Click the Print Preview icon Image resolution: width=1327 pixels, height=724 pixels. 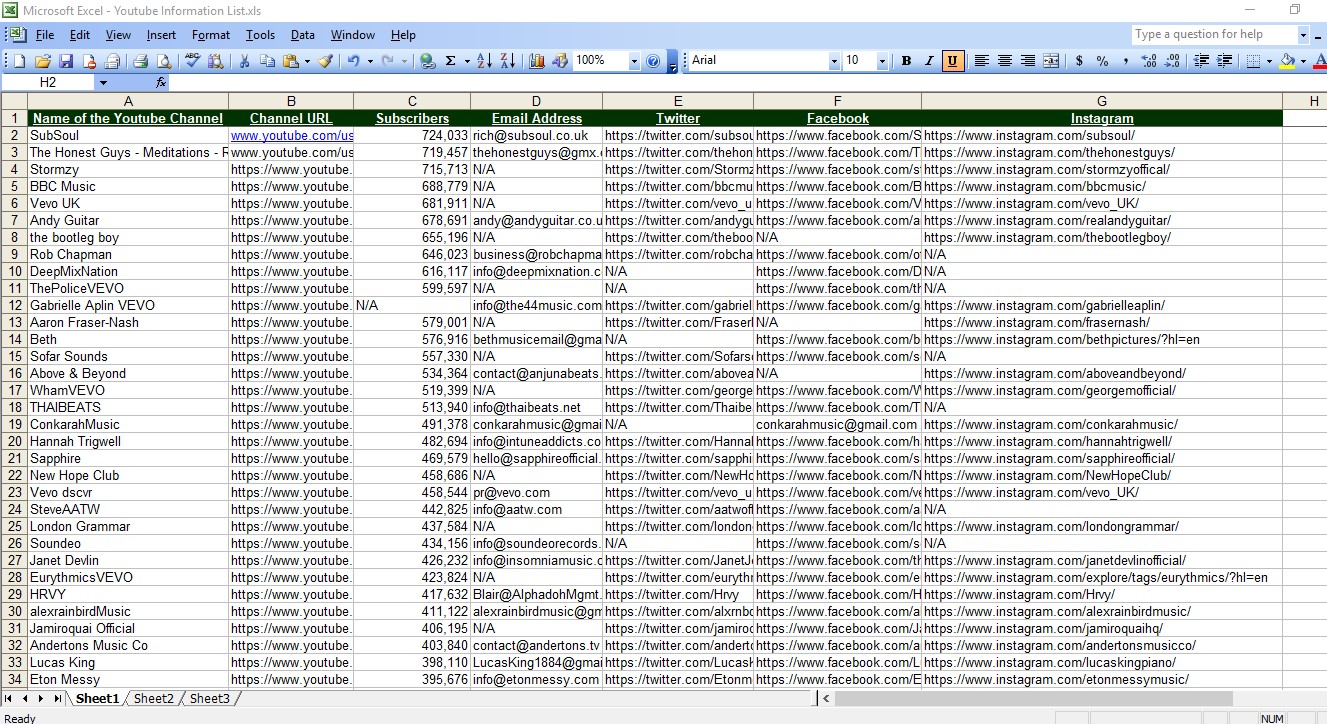[165, 61]
